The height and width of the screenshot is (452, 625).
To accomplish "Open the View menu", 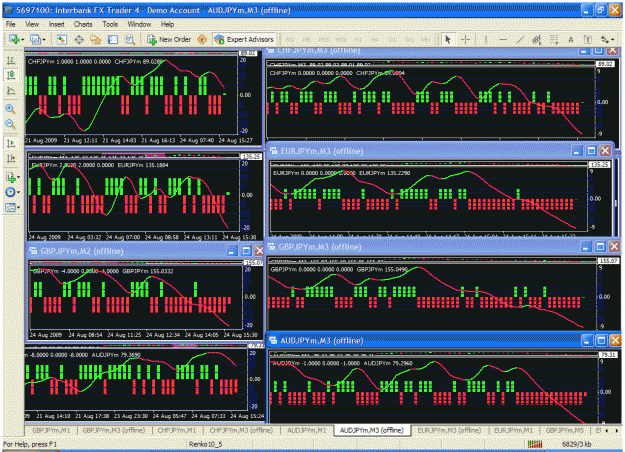I will coord(32,25).
